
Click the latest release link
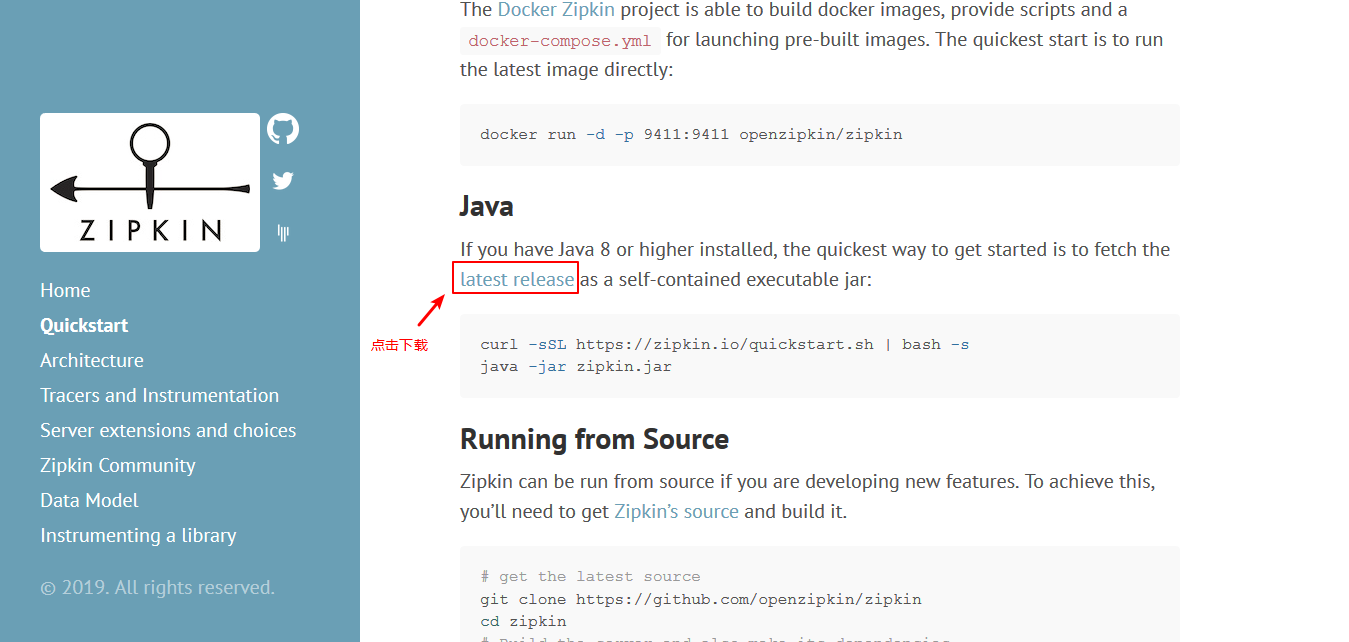[x=517, y=279]
